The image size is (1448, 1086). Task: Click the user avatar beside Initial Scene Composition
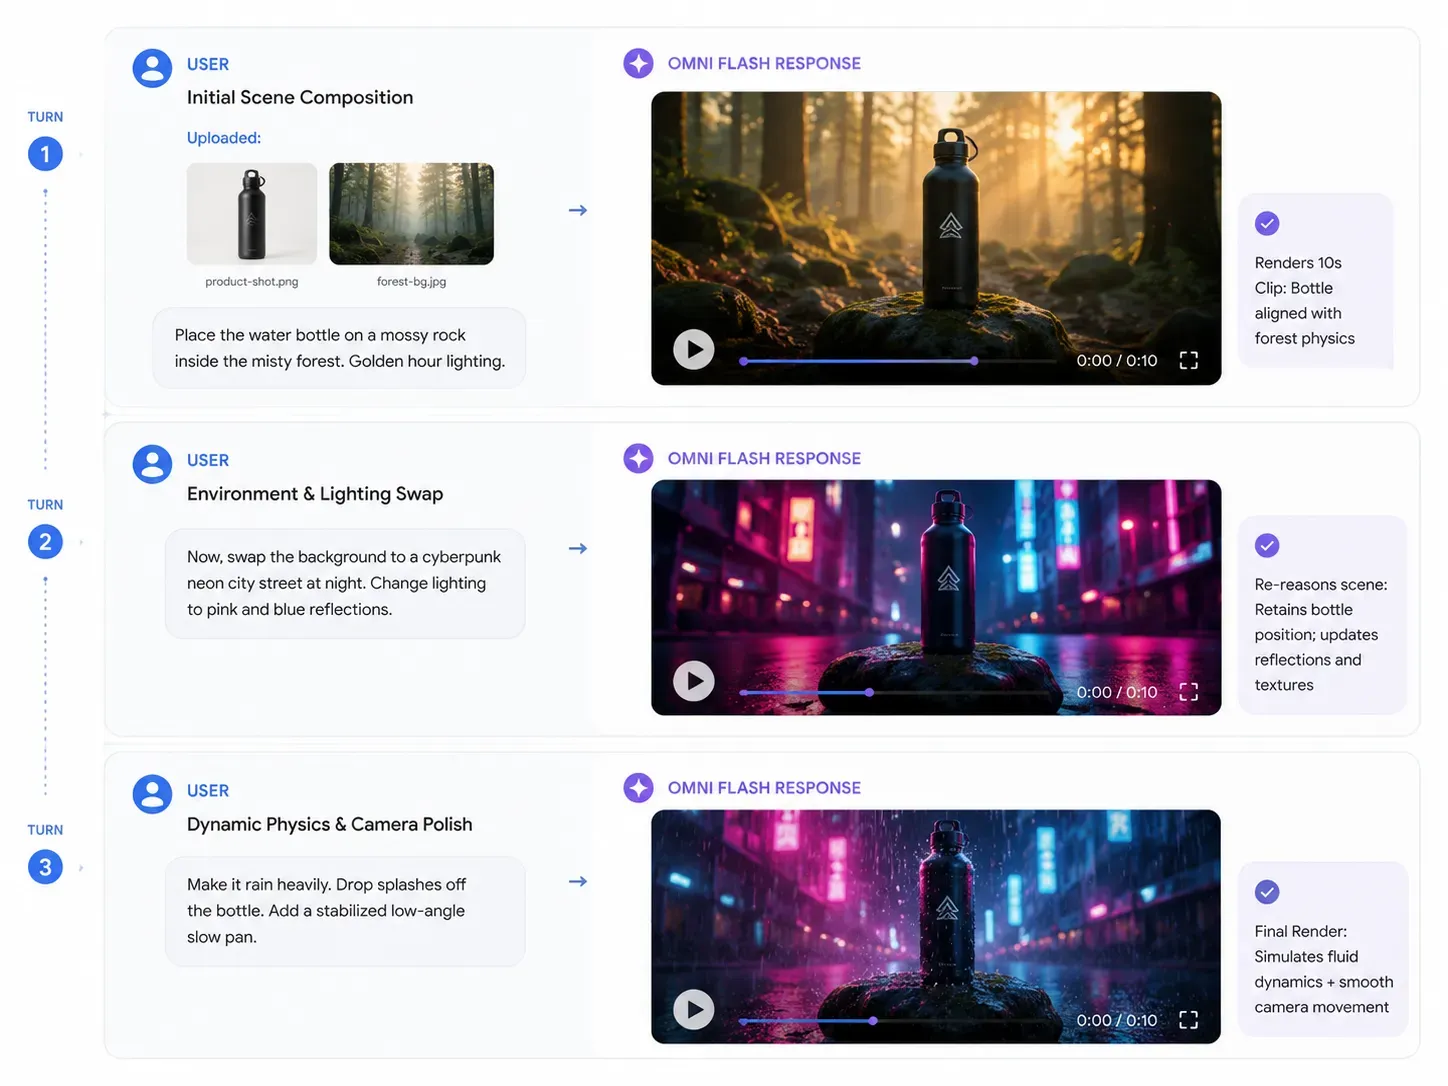click(x=152, y=69)
